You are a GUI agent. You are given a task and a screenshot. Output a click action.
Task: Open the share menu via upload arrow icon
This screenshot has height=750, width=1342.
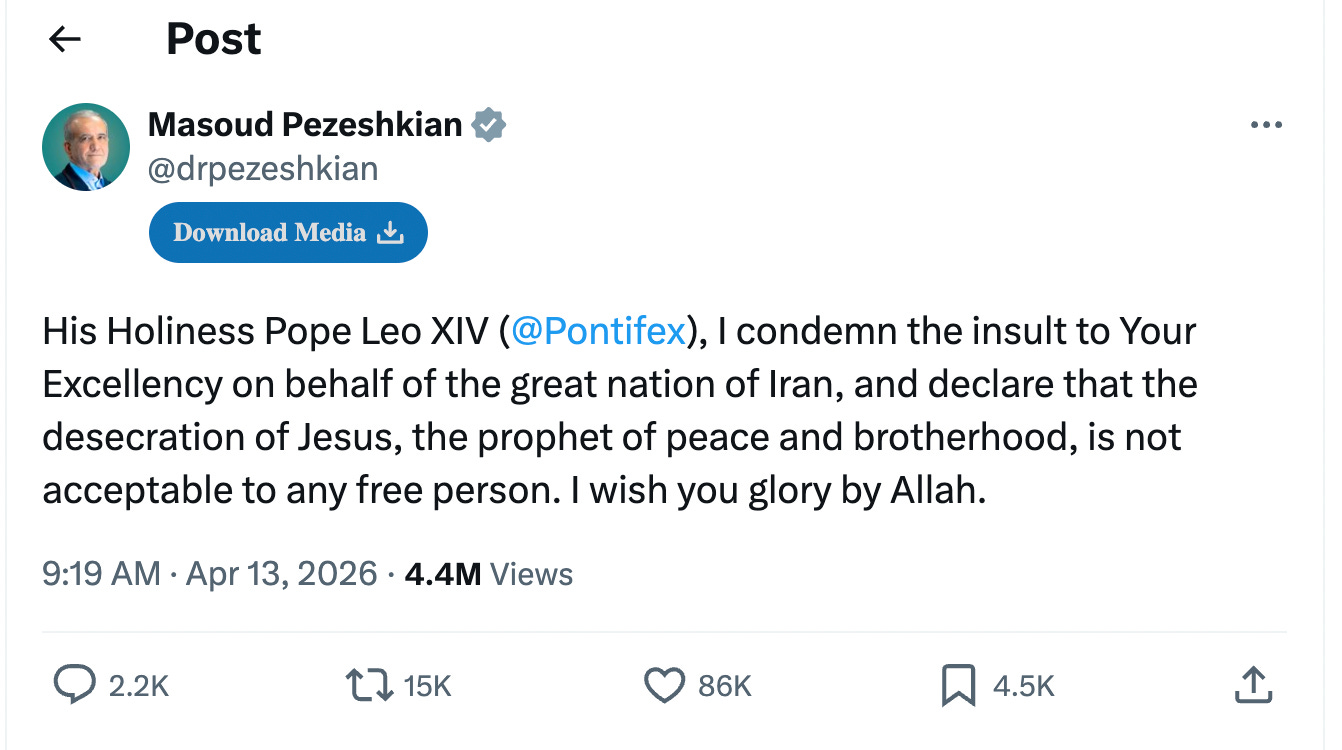pyautogui.click(x=1254, y=686)
